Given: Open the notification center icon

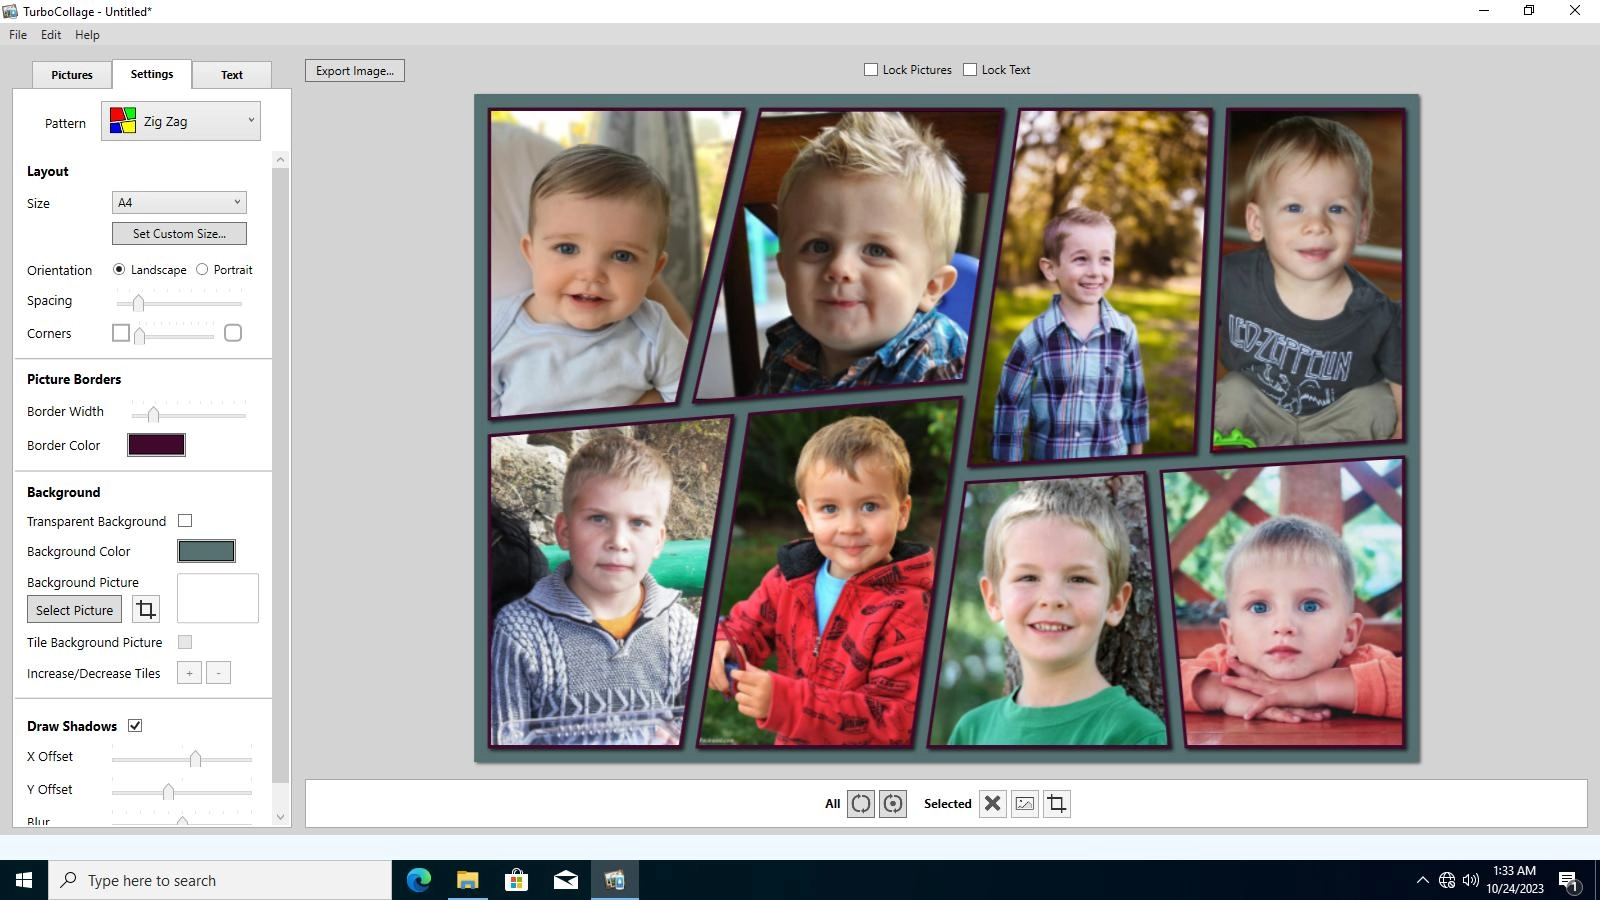Looking at the screenshot, I should pyautogui.click(x=1569, y=880).
